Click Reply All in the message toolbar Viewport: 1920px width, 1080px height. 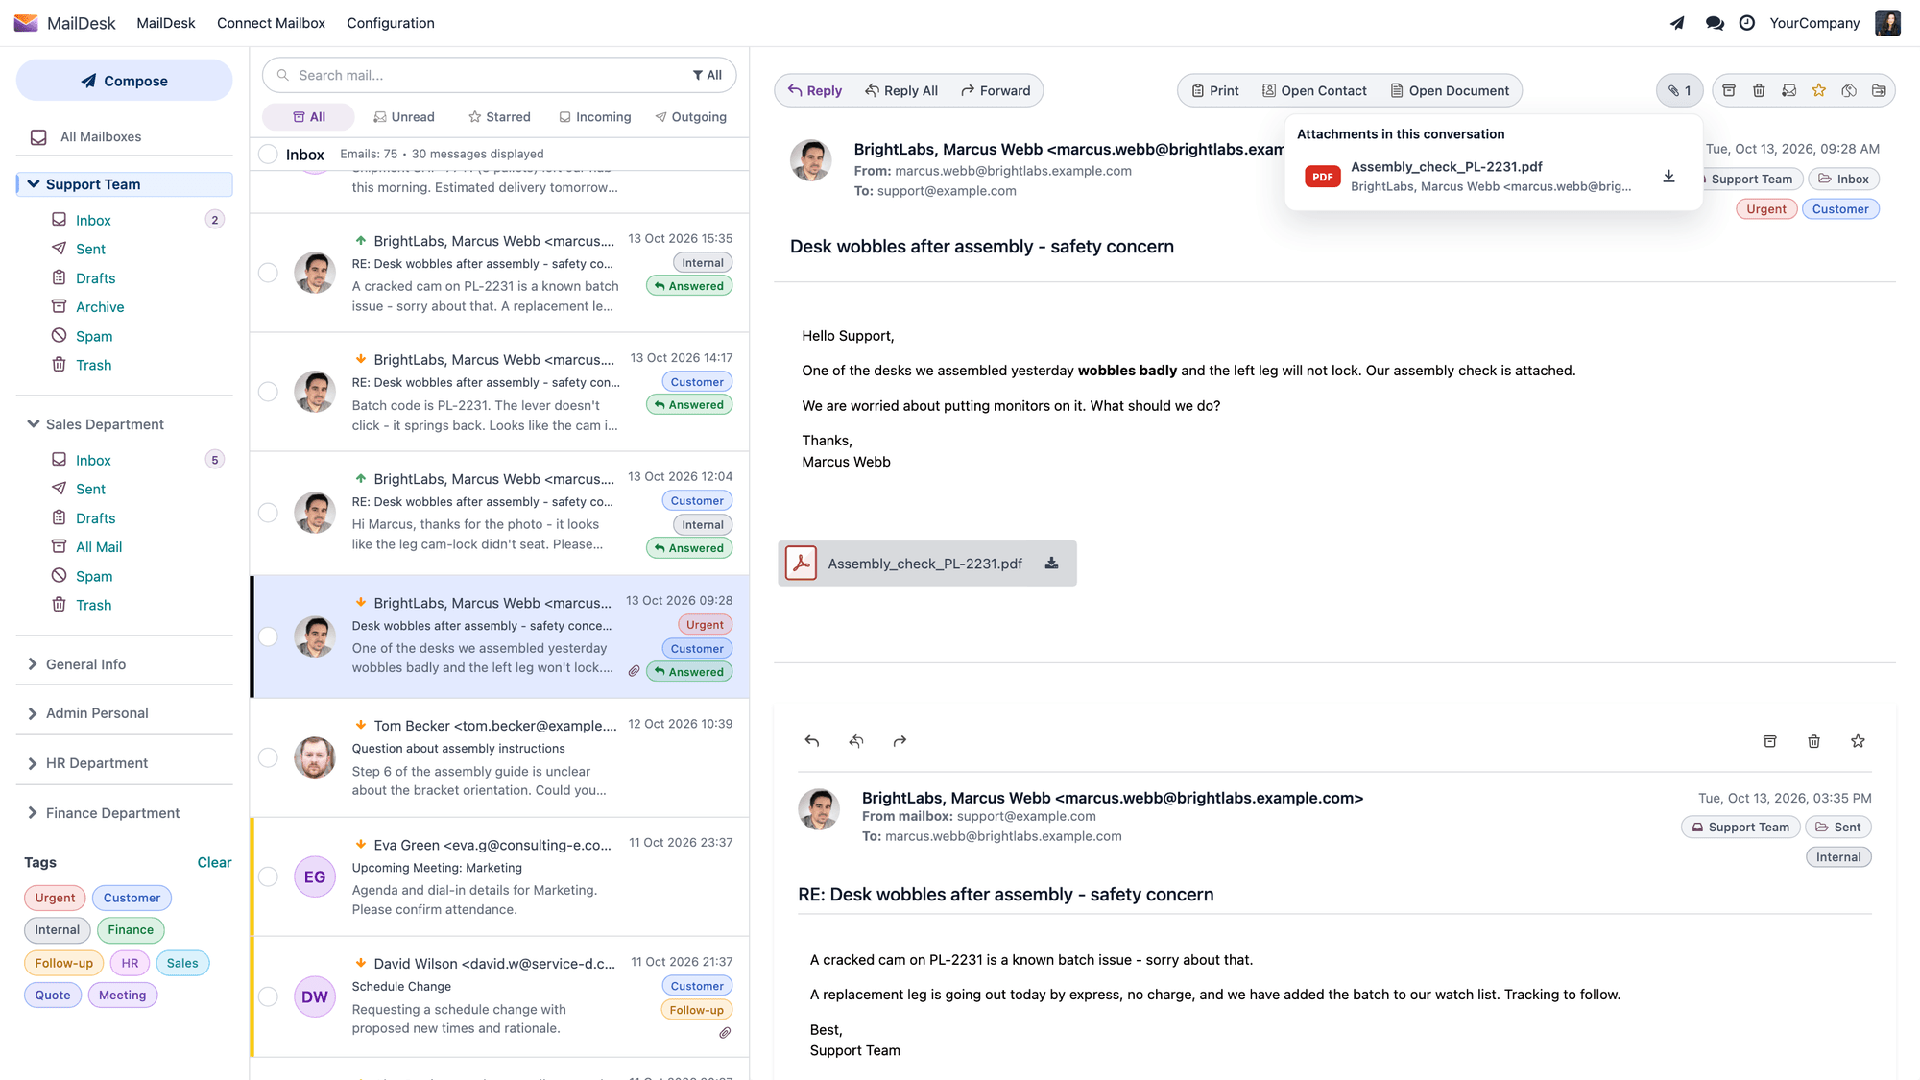pos(901,90)
